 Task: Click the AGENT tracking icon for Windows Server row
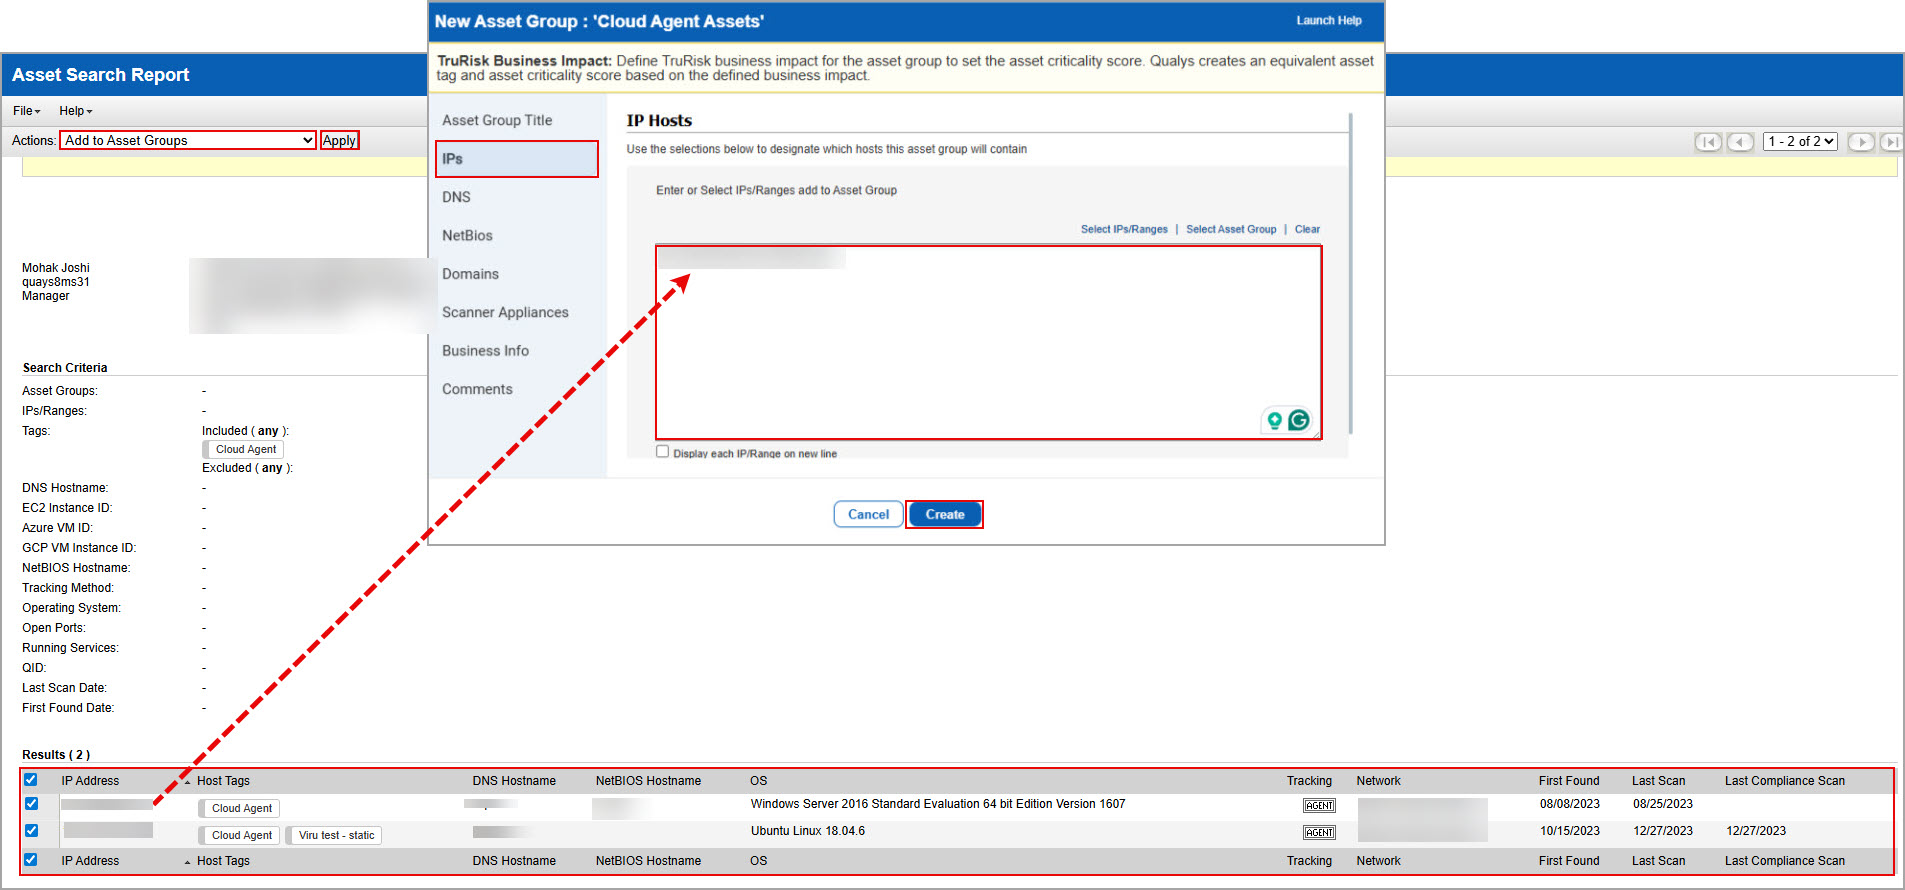(x=1319, y=806)
